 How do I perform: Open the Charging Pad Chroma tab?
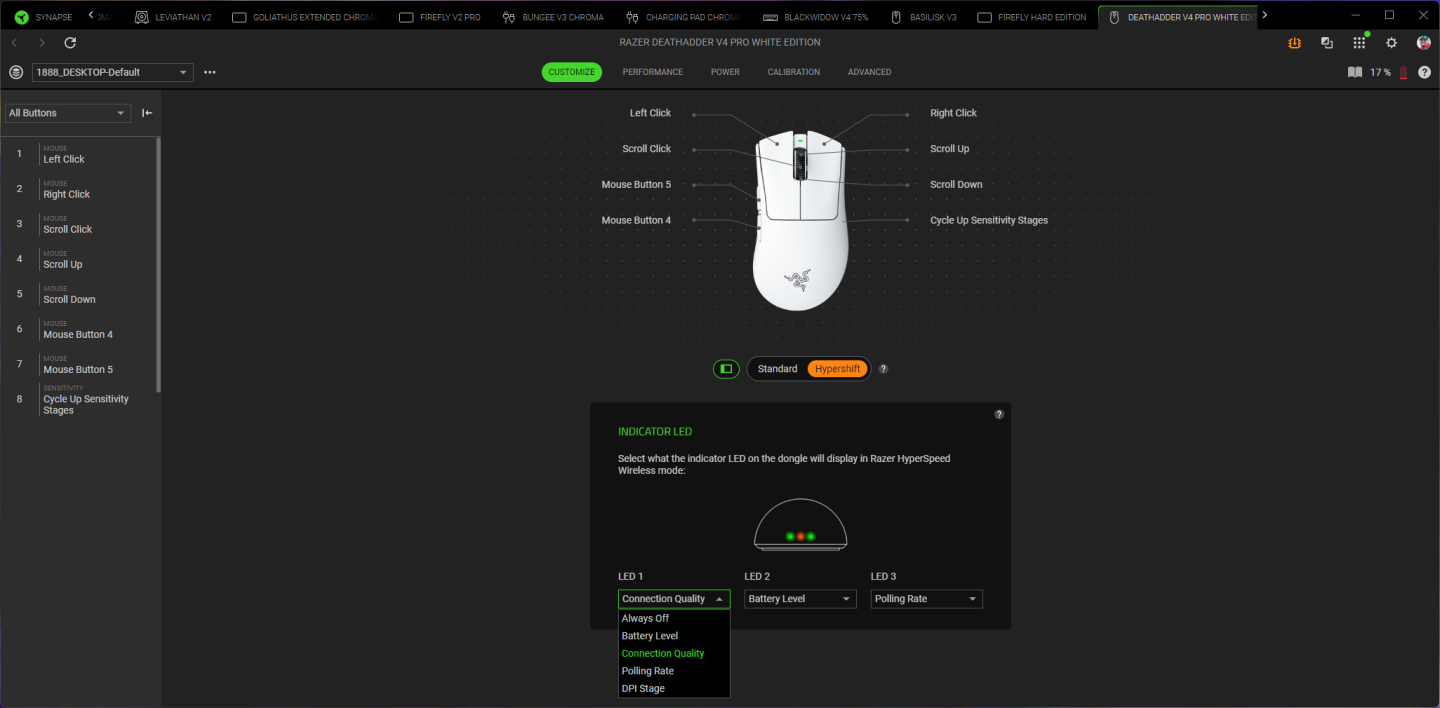click(x=683, y=17)
